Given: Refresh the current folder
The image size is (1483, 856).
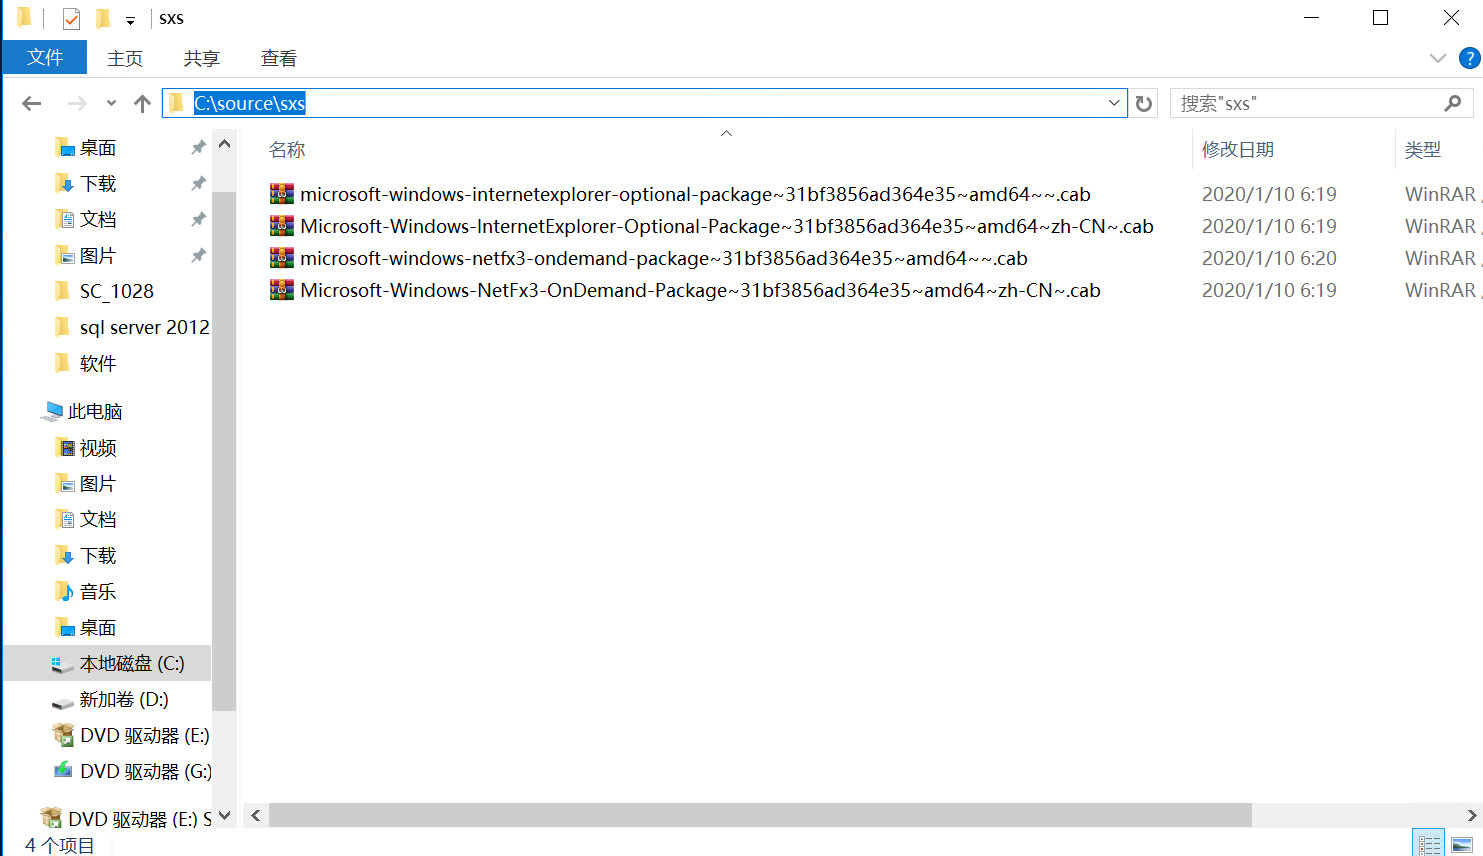Looking at the screenshot, I should [x=1144, y=103].
